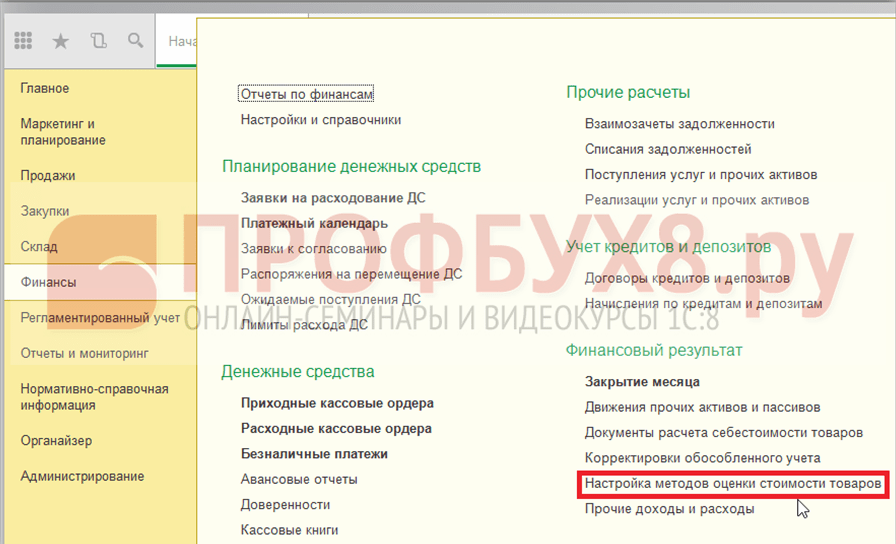The image size is (896, 544).
Task: Open the Закупки section
Action: click(x=45, y=211)
